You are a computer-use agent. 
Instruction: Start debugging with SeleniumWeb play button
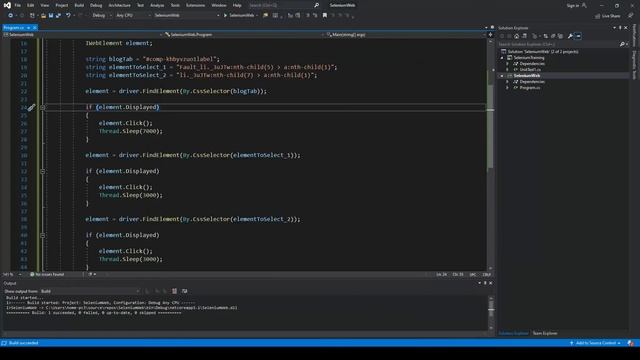pos(239,16)
